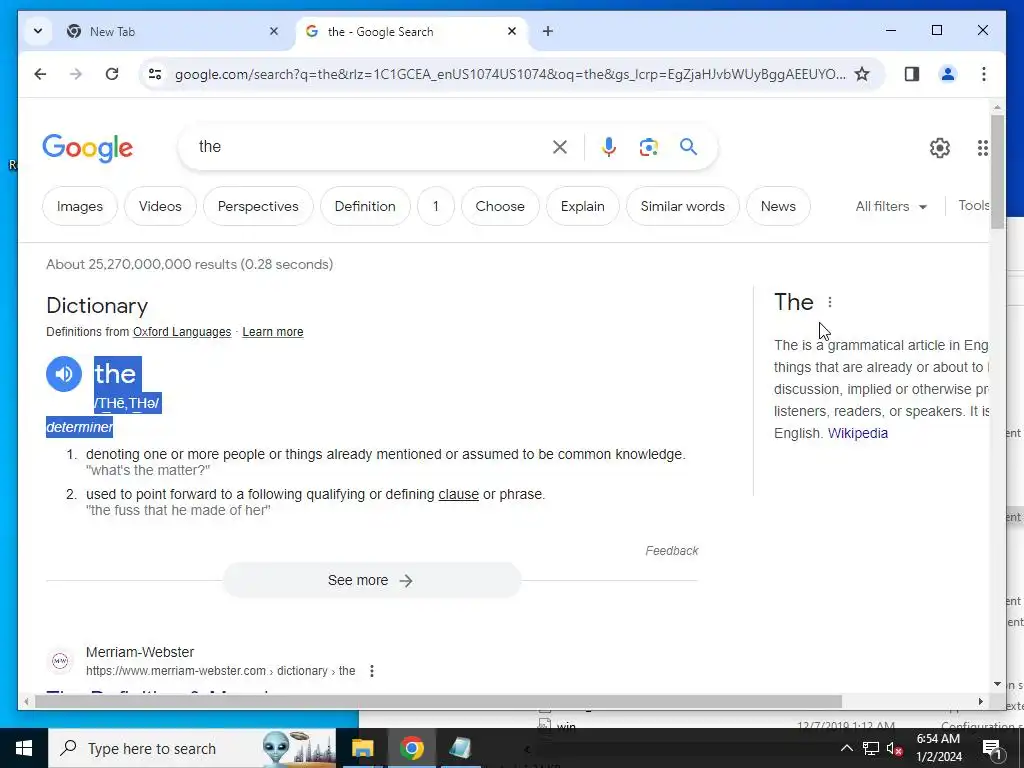The width and height of the screenshot is (1024, 768).
Task: Filter results by News
Action: coord(778,206)
